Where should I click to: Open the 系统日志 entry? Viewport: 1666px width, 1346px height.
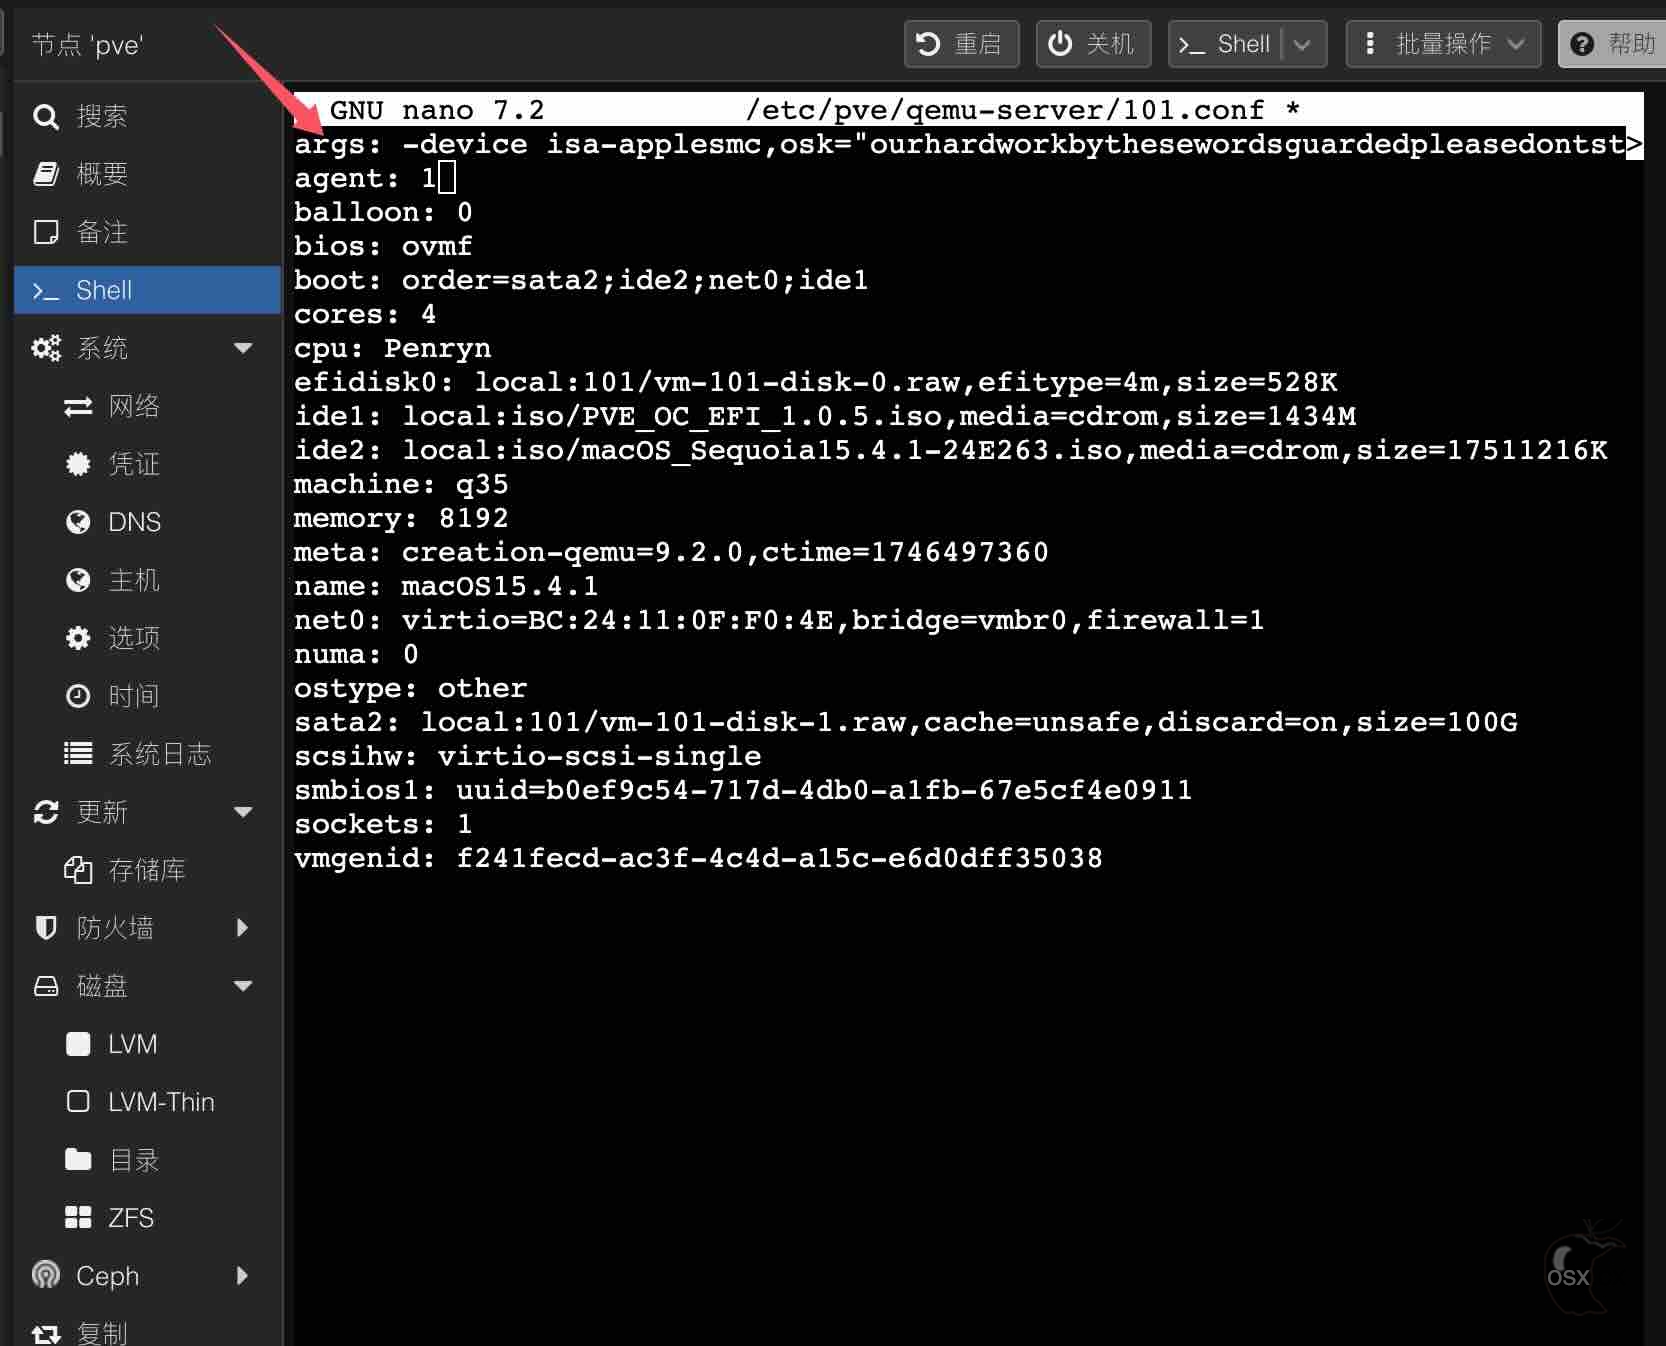point(147,754)
